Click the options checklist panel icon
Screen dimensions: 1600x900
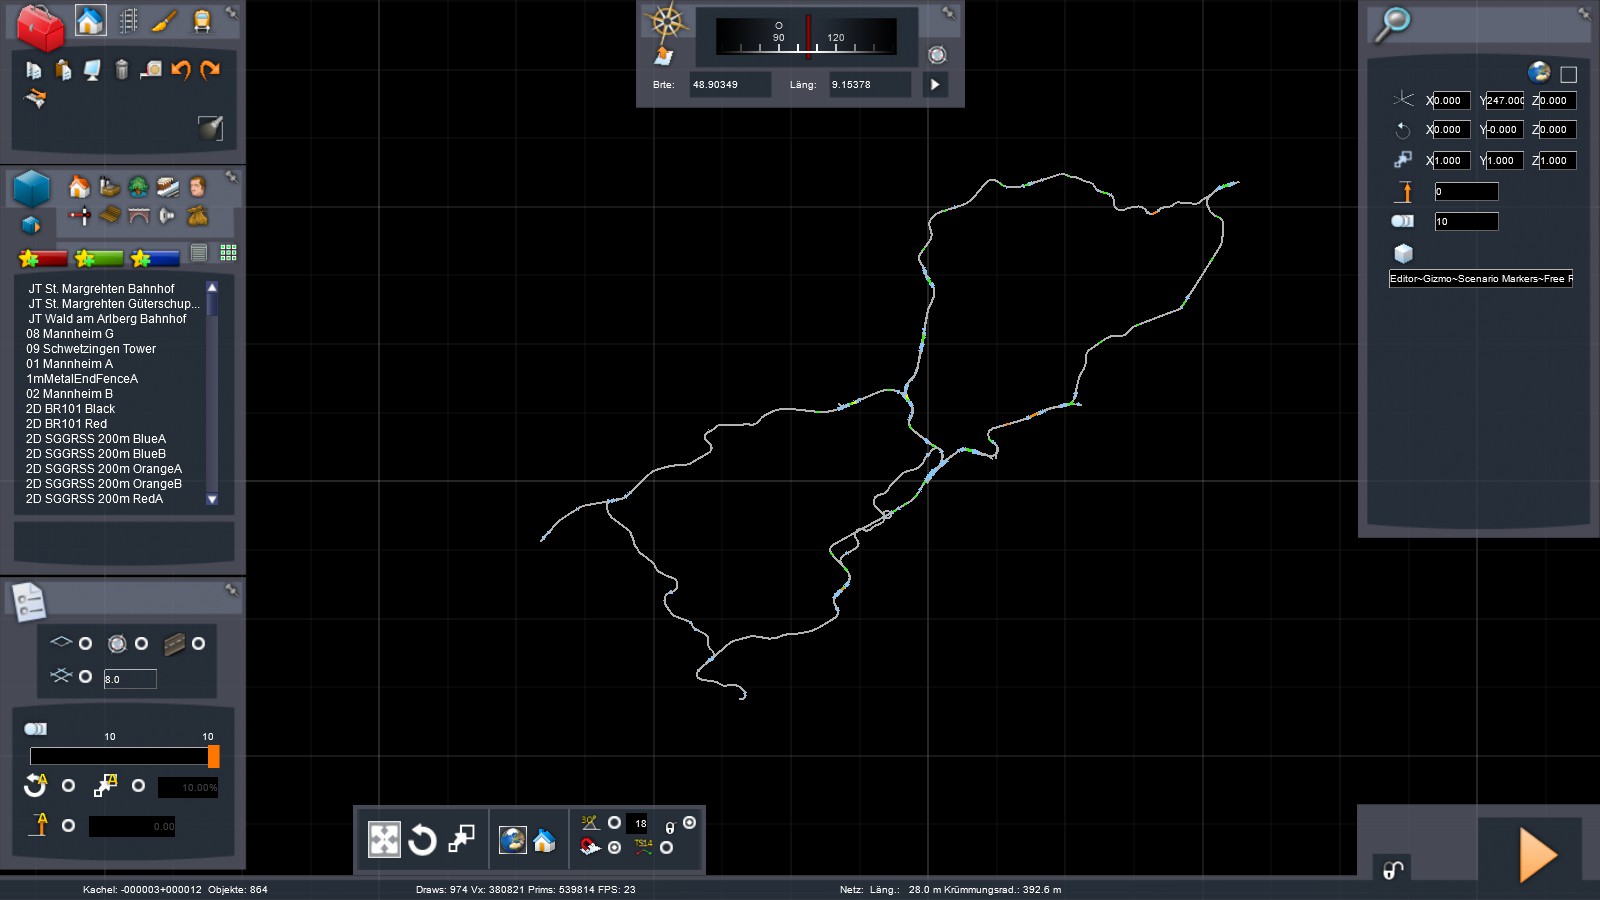click(29, 602)
